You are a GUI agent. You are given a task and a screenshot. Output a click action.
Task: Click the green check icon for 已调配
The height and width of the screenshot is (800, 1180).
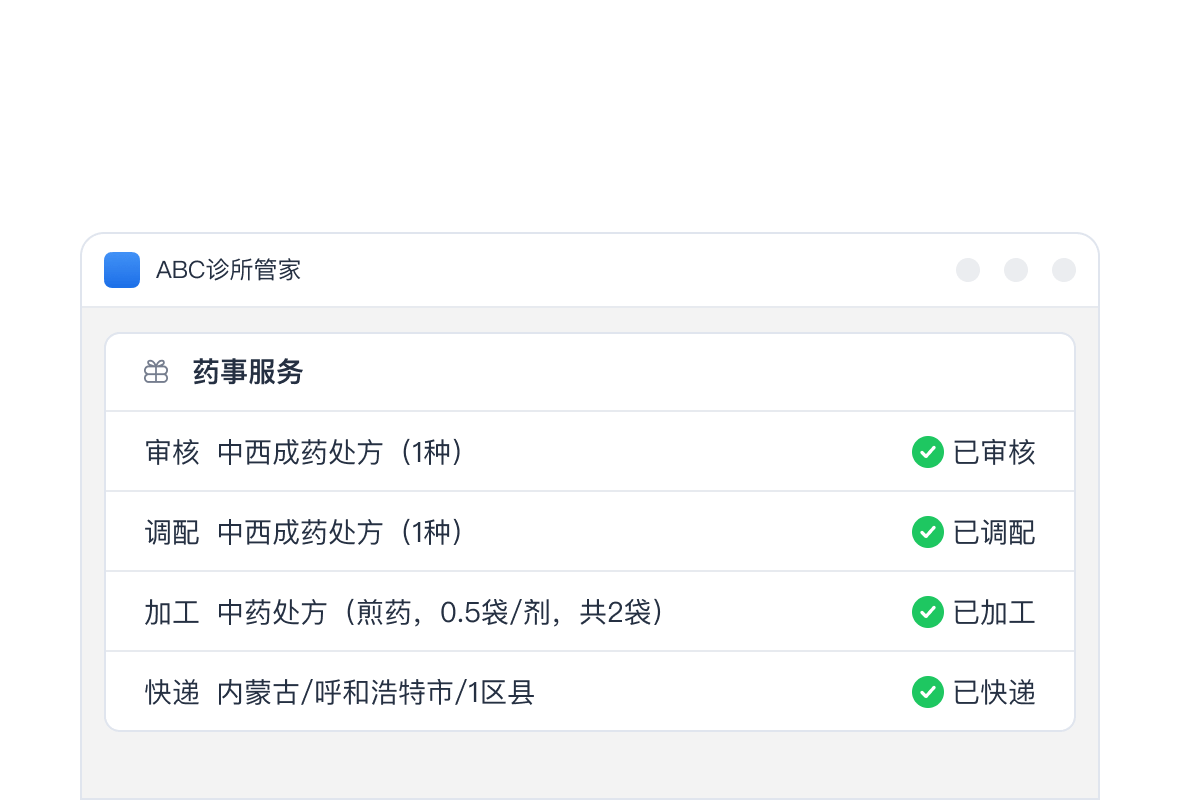coord(928,532)
